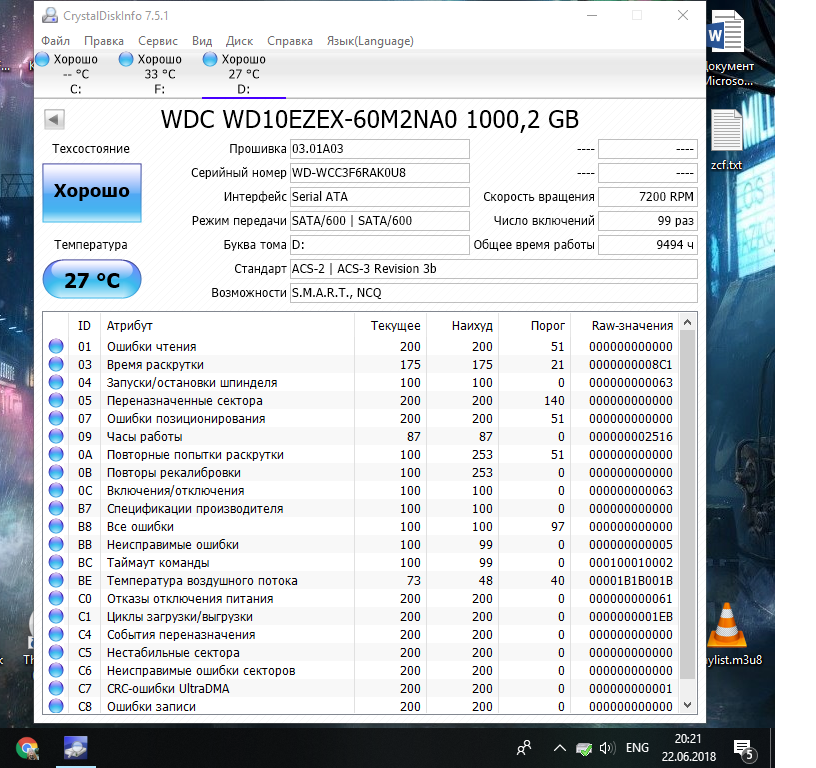816x768 pixels.
Task: Click status icon of Циклы загрузки/выгрузки row
Action: pyautogui.click(x=56, y=616)
